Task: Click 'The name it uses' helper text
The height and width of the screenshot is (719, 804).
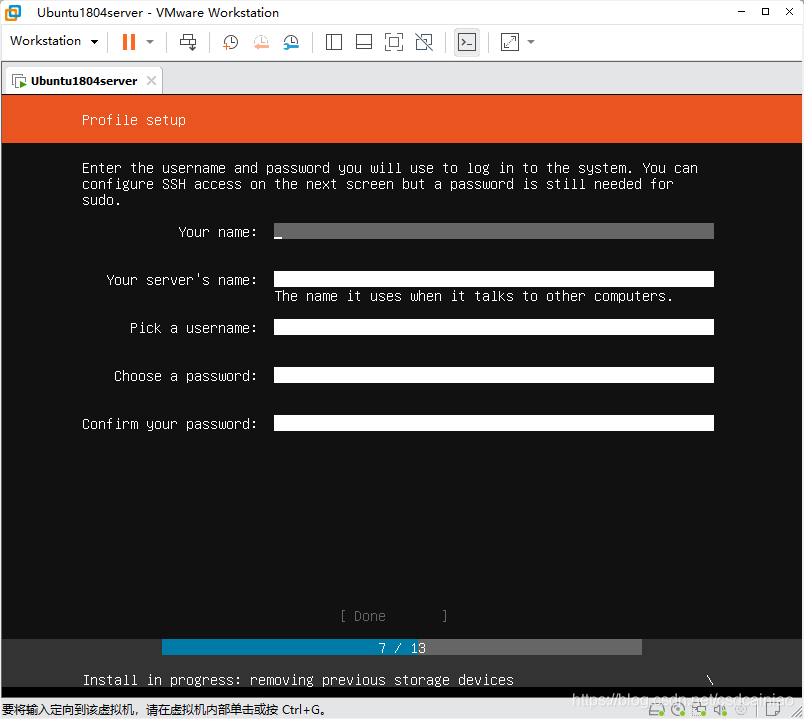Action: pyautogui.click(x=473, y=296)
